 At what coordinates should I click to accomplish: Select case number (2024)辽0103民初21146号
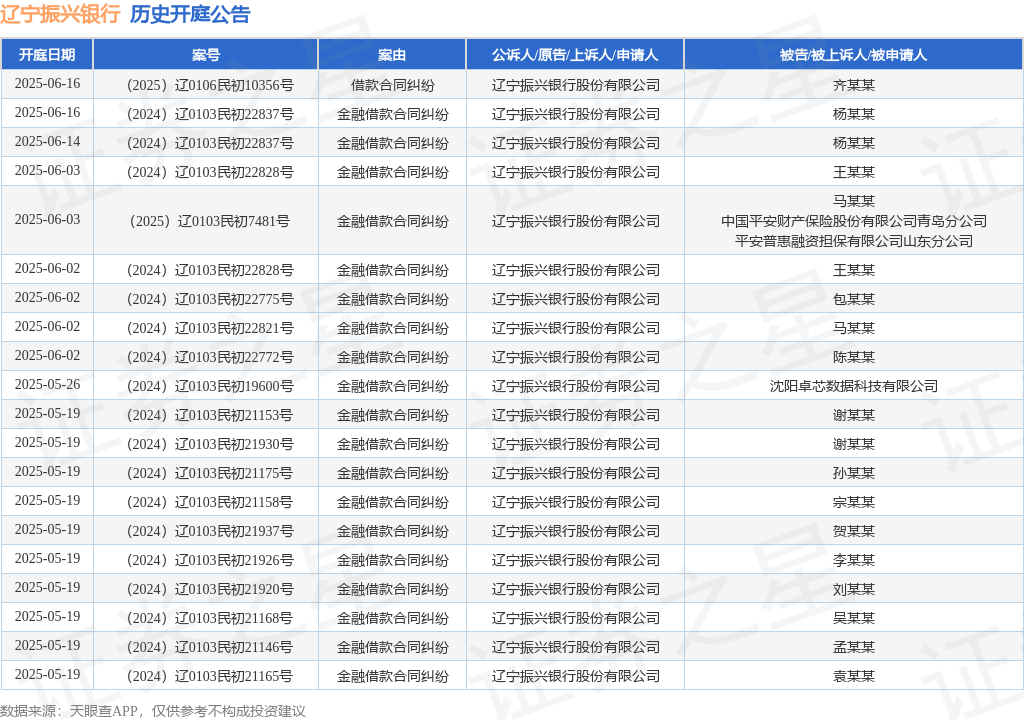click(x=209, y=647)
